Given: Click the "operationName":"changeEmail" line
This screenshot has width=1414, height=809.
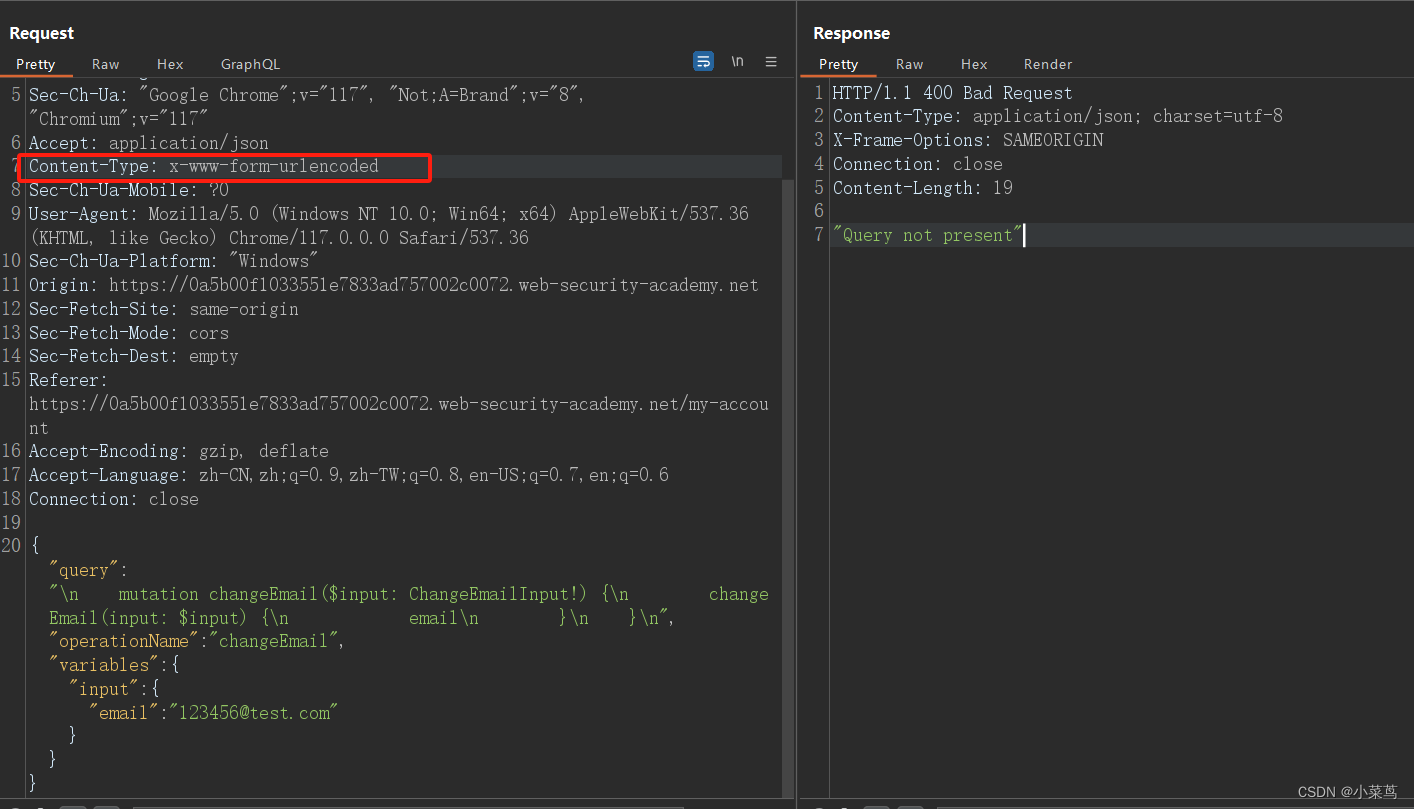Looking at the screenshot, I should pos(196,641).
